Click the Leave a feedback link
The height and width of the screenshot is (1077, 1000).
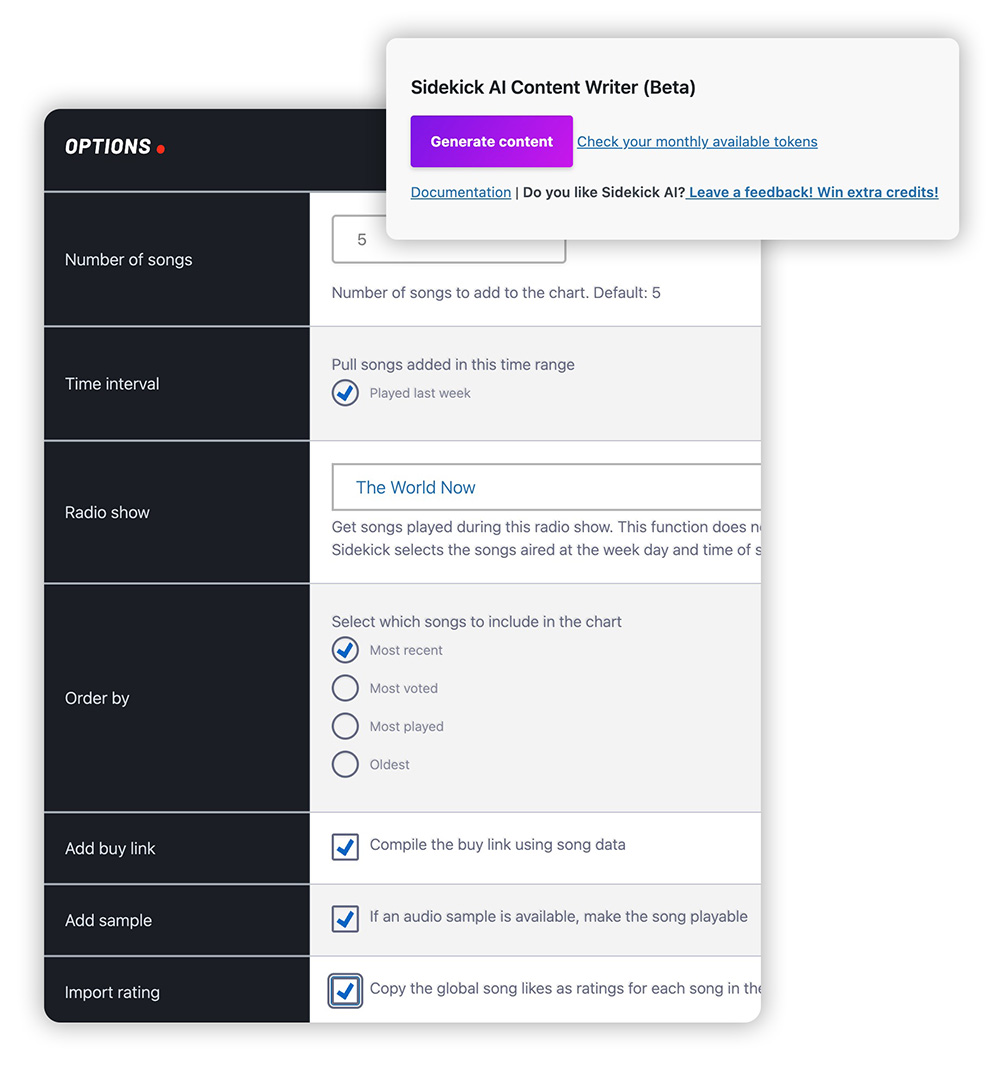click(x=812, y=192)
